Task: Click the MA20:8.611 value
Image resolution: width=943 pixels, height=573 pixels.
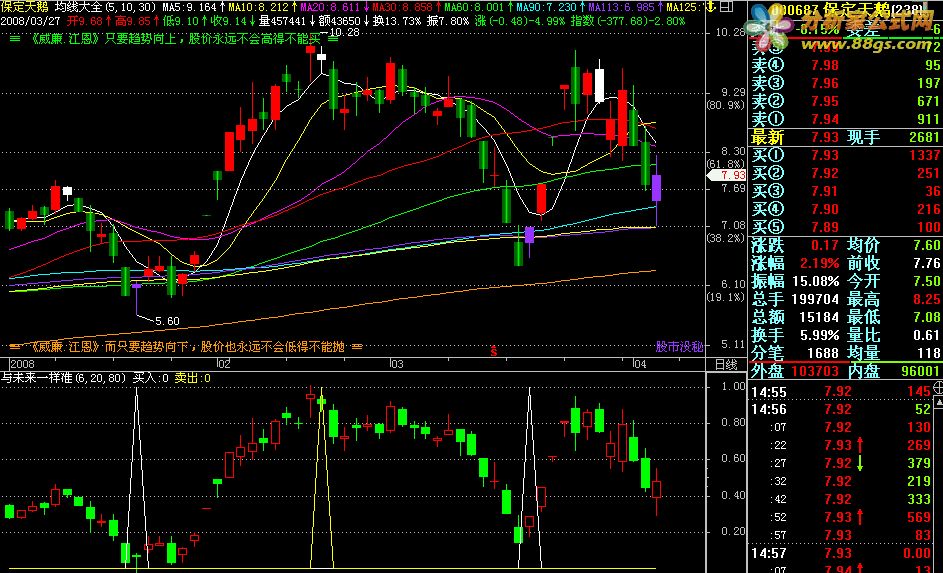Action: pyautogui.click(x=330, y=7)
